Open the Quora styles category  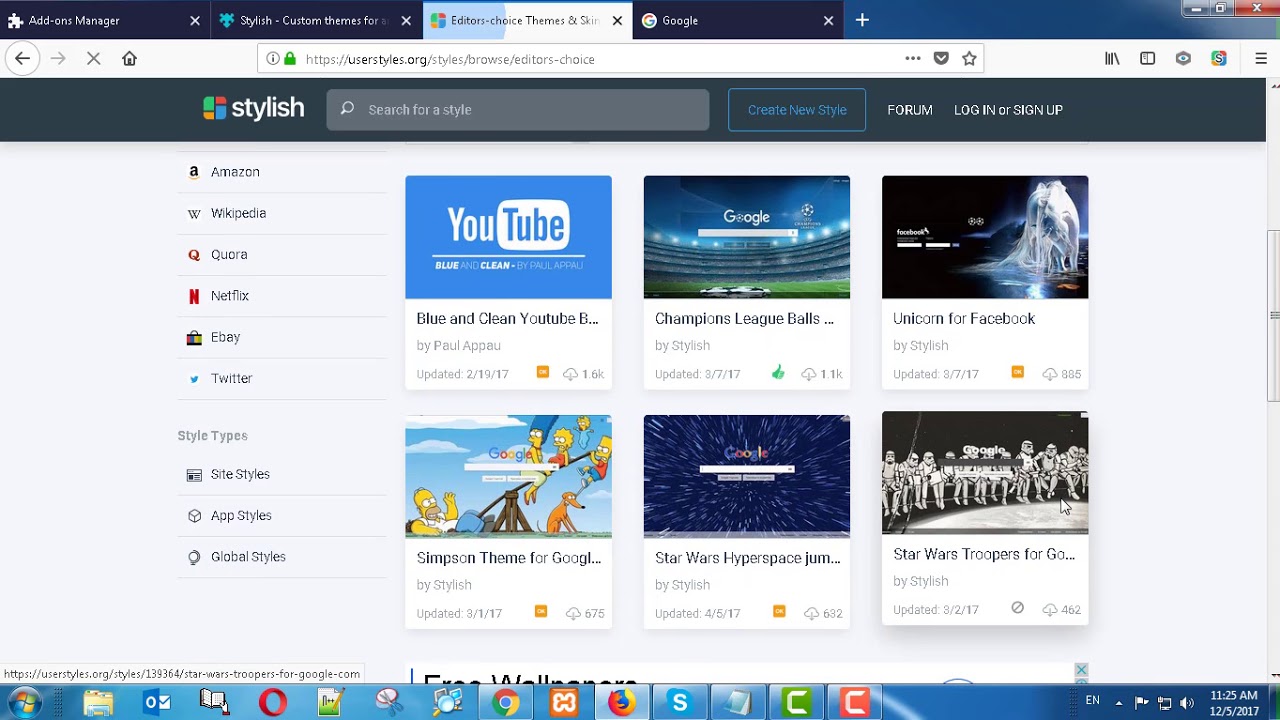tap(229, 254)
